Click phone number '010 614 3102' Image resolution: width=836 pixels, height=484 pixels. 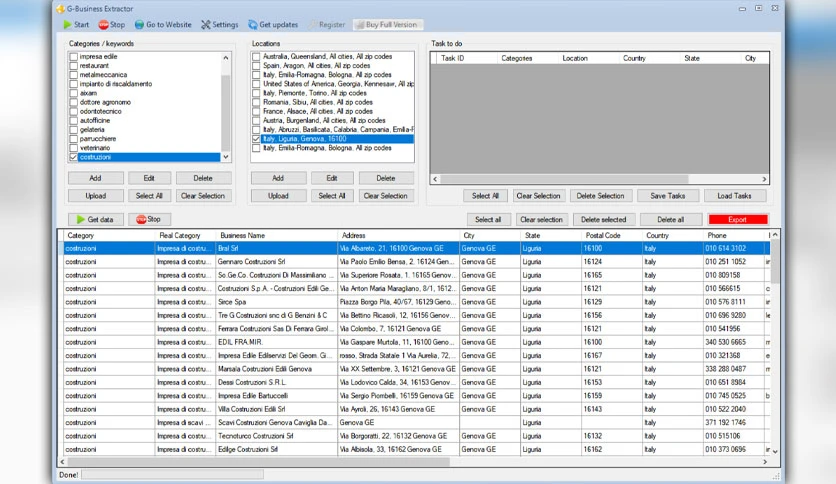click(725, 248)
